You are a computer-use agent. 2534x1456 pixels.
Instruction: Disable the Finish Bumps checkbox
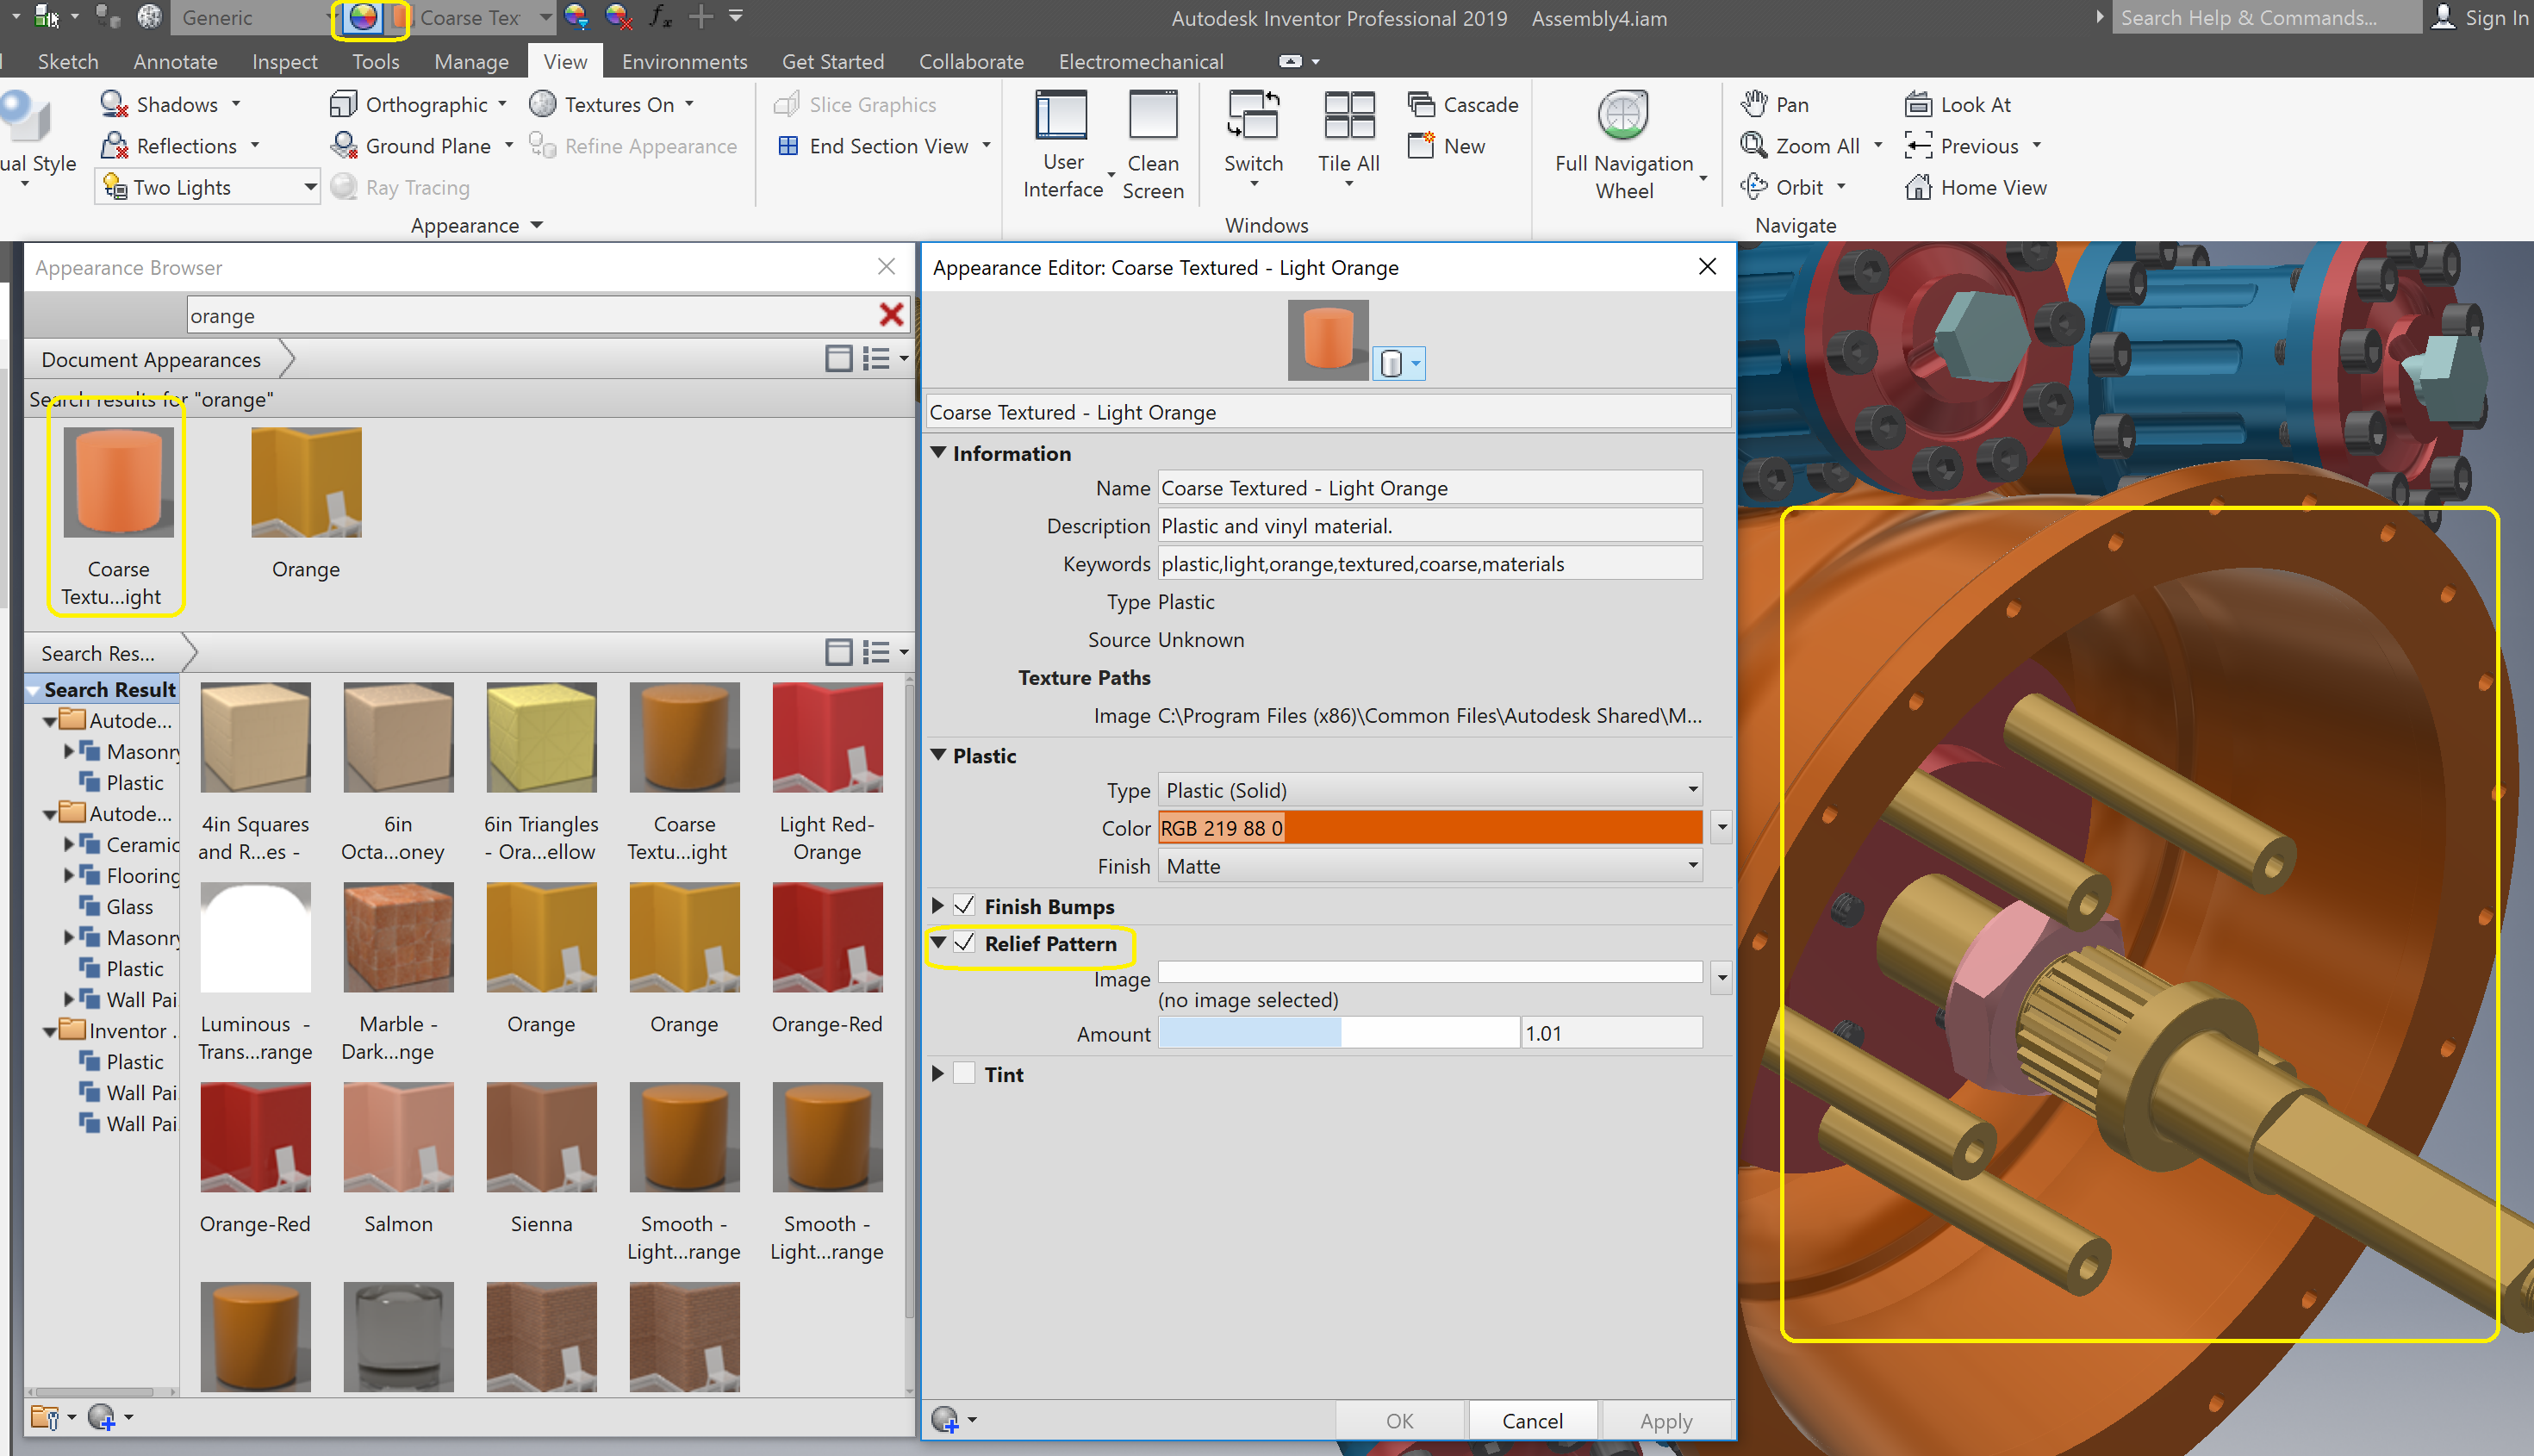click(964, 906)
